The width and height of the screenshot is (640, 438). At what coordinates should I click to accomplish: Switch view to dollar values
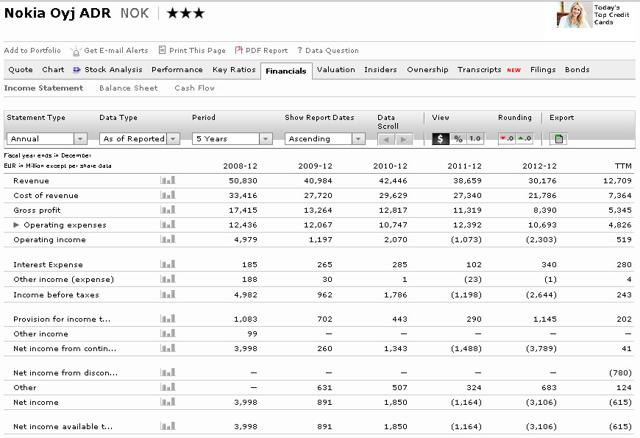(440, 138)
